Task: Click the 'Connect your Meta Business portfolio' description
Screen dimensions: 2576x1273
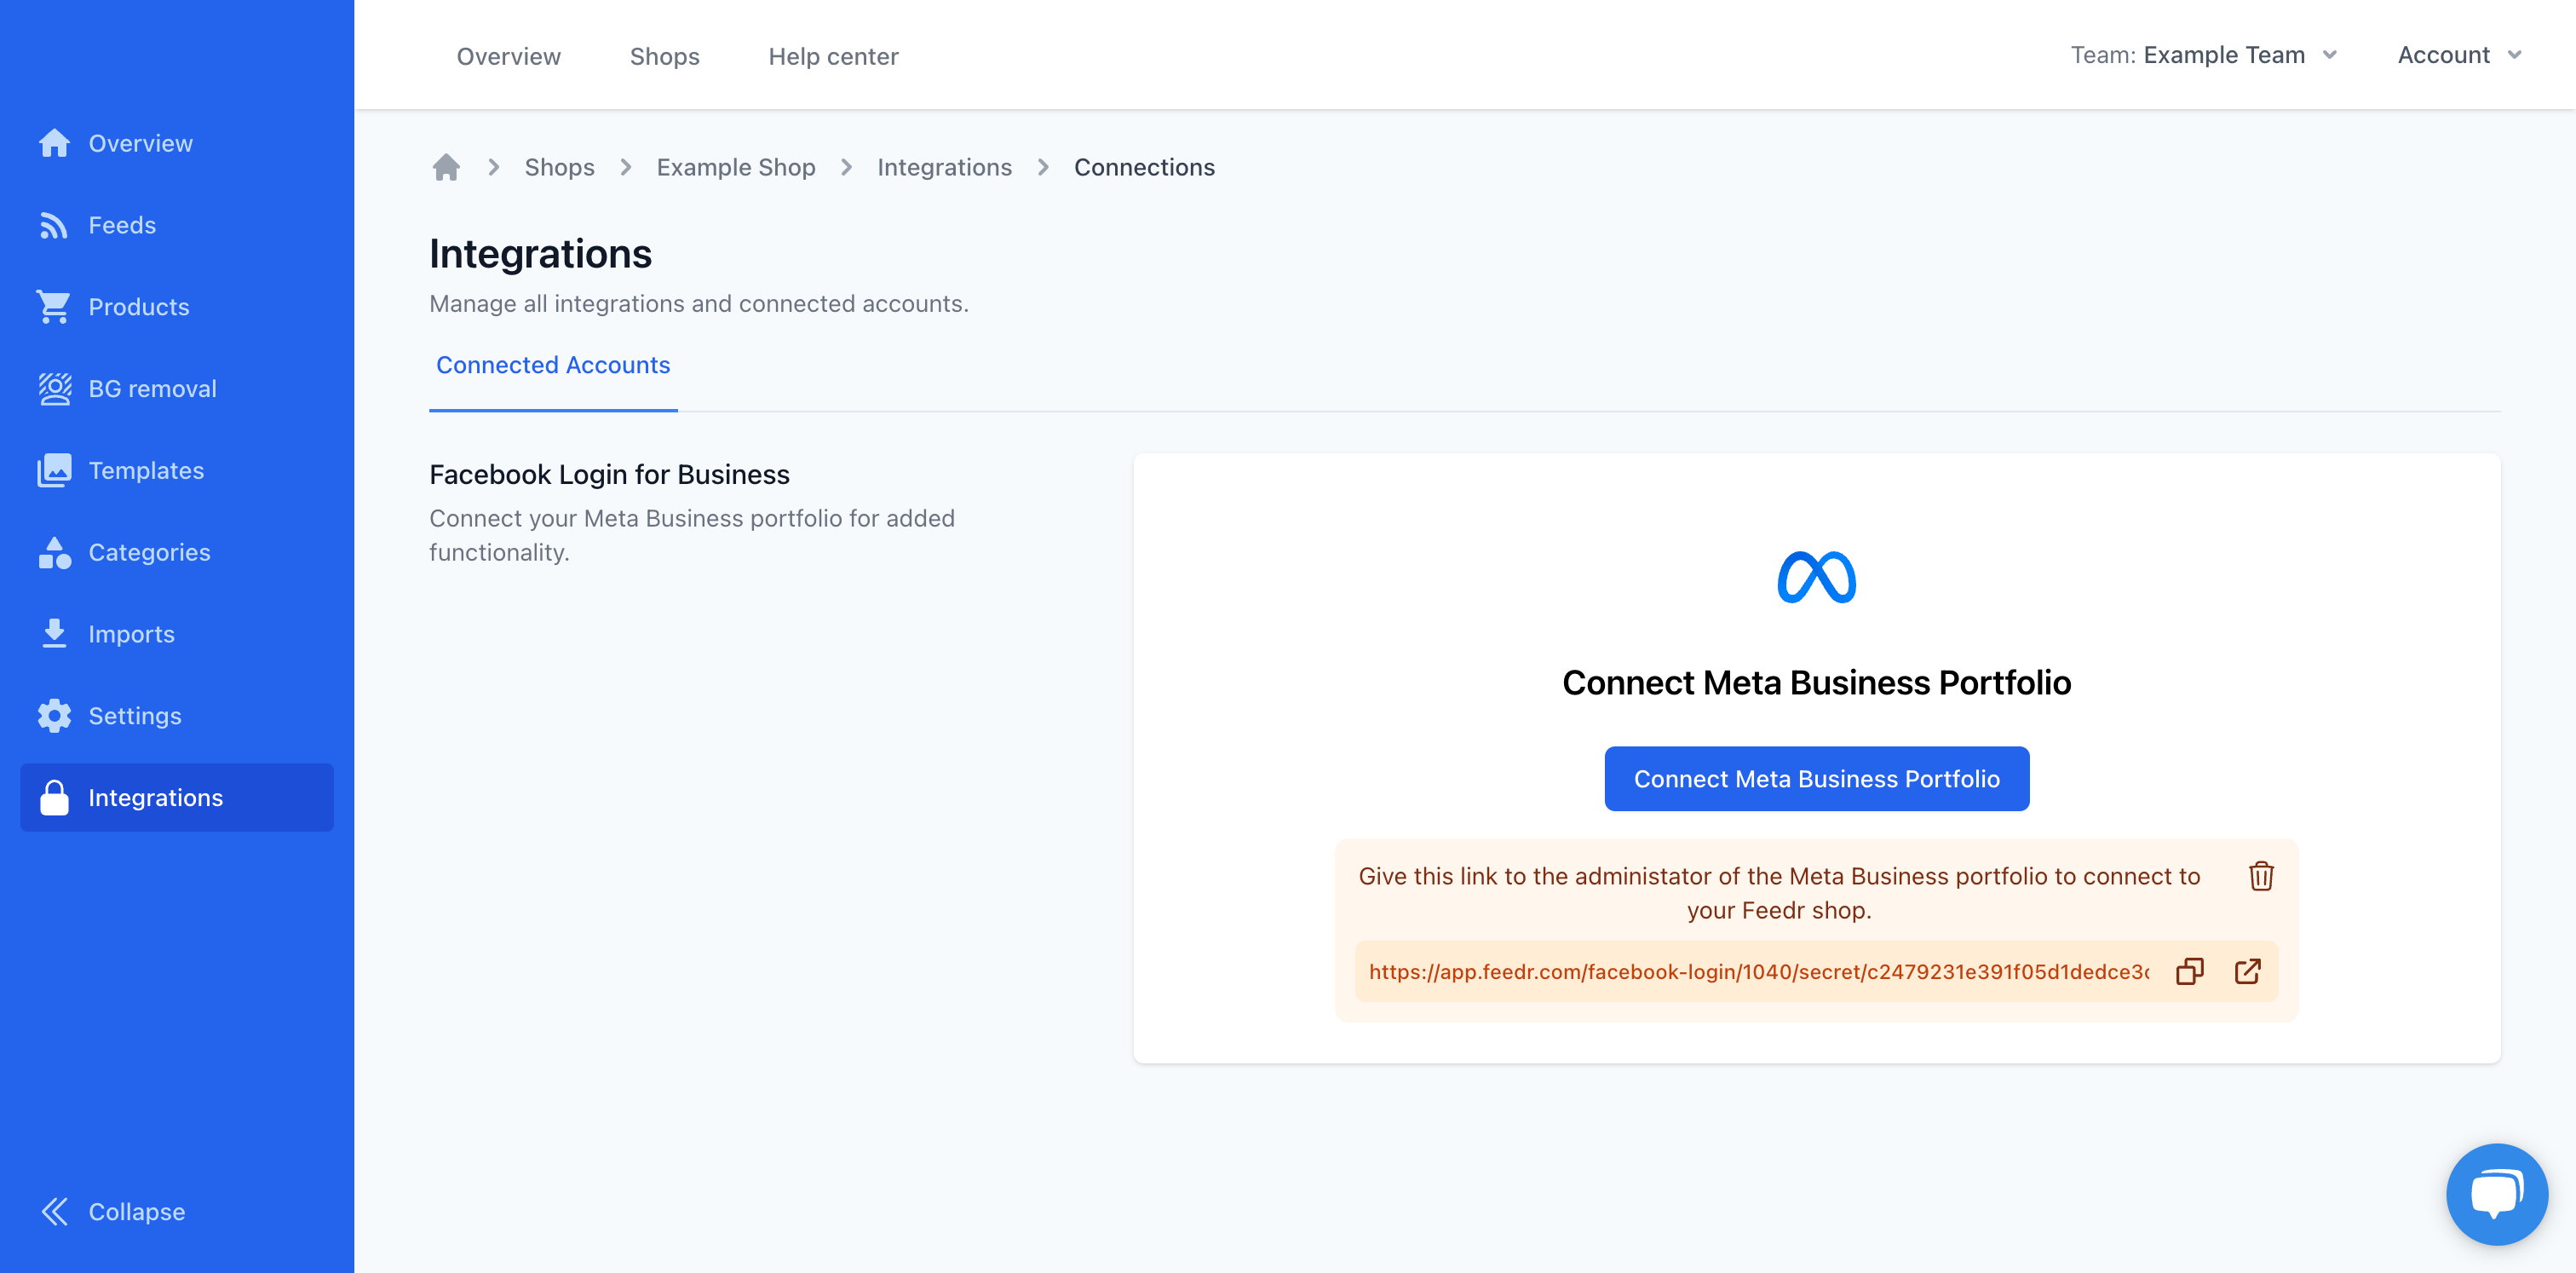Action: click(x=692, y=535)
